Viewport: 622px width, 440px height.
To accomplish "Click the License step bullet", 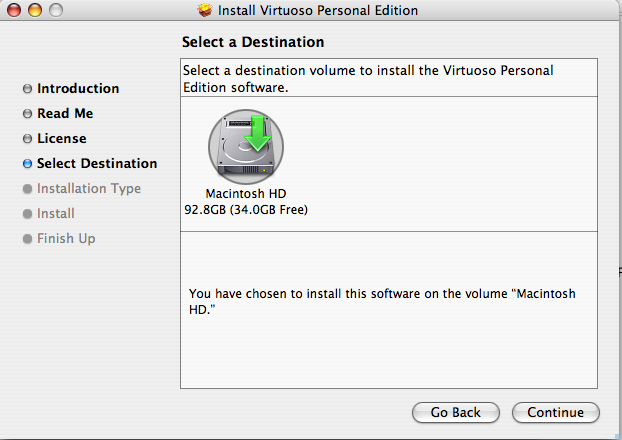I will point(27,138).
